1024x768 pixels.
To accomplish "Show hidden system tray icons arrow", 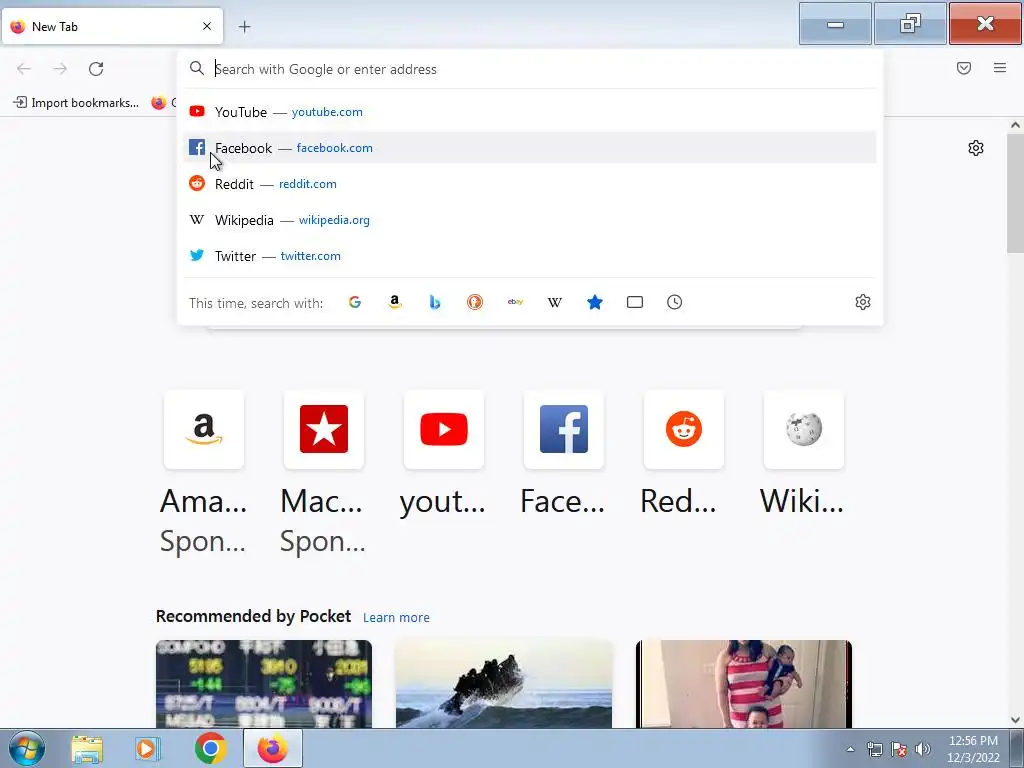I will point(850,749).
